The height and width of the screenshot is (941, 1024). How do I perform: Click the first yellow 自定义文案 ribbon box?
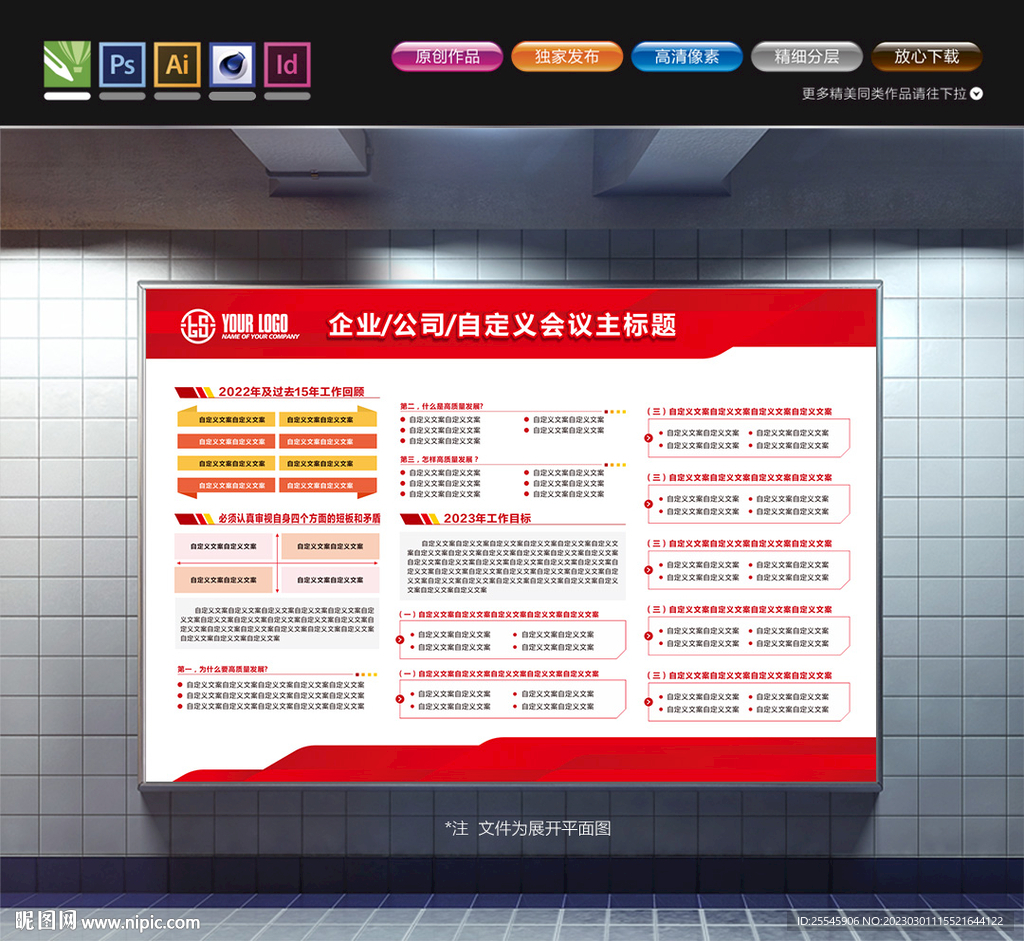pyautogui.click(x=230, y=419)
